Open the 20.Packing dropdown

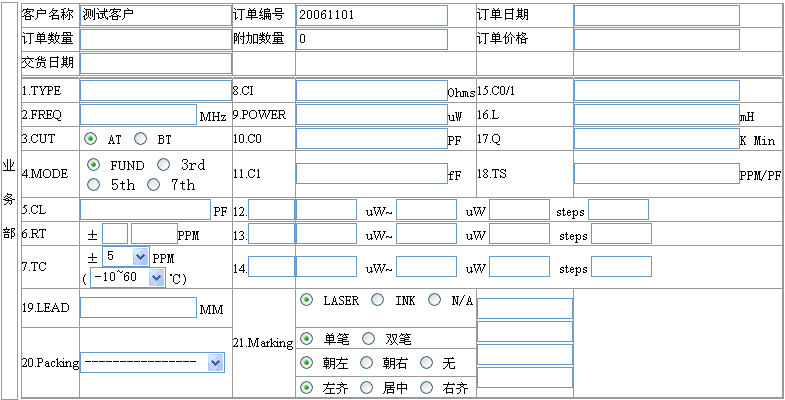click(x=152, y=362)
